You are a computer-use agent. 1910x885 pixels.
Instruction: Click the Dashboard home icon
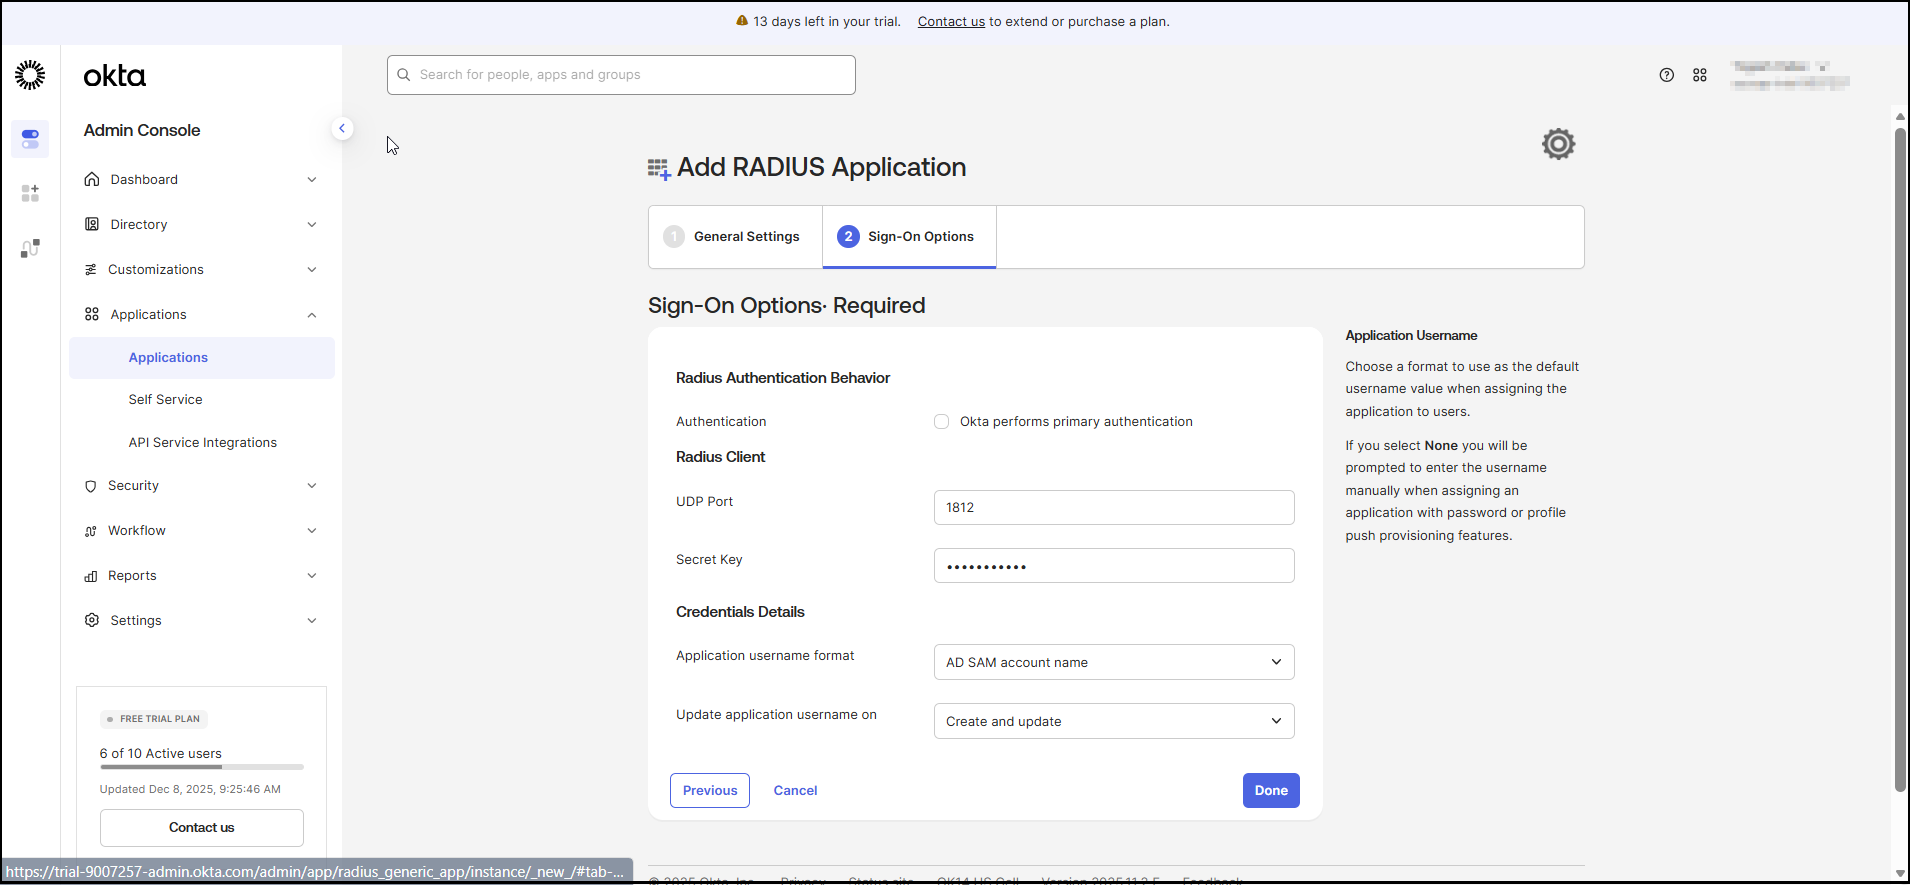(92, 179)
